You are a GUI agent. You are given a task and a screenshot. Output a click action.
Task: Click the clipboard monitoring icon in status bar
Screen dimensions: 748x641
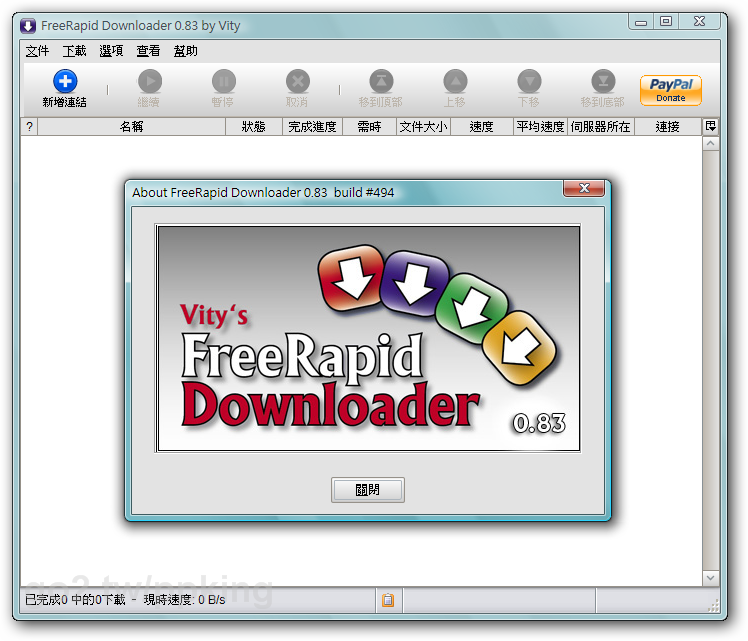(388, 600)
